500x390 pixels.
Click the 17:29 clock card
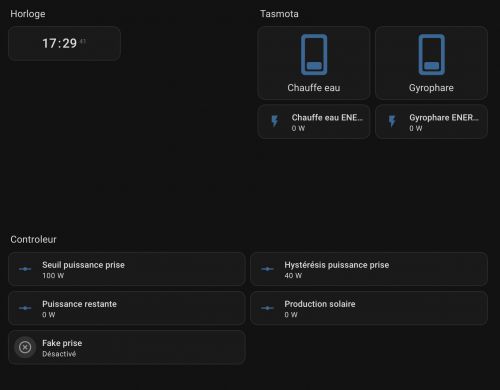point(64,43)
